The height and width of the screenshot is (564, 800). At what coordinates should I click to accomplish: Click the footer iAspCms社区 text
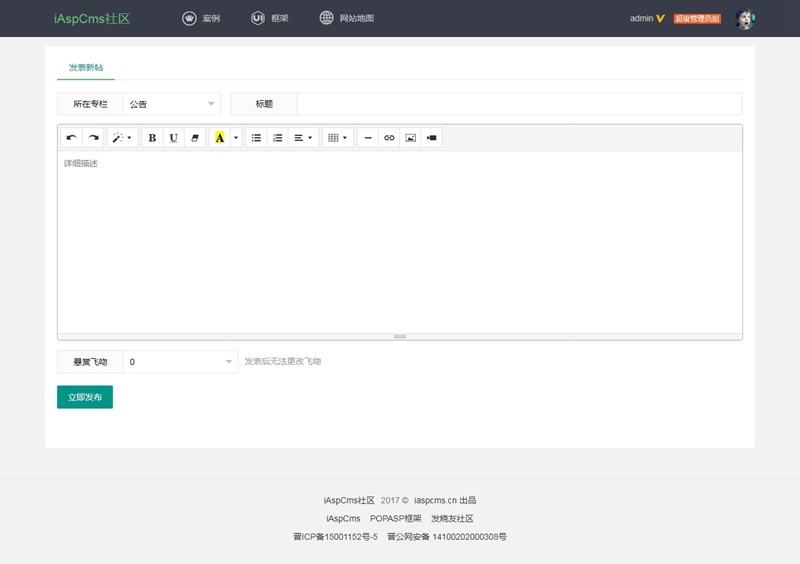tap(349, 500)
